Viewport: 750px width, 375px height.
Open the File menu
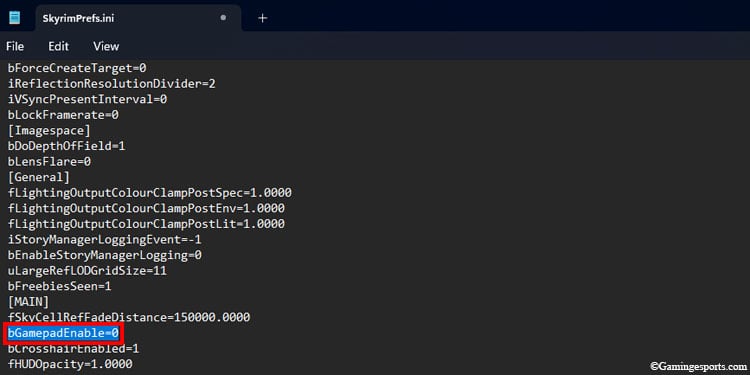click(15, 46)
